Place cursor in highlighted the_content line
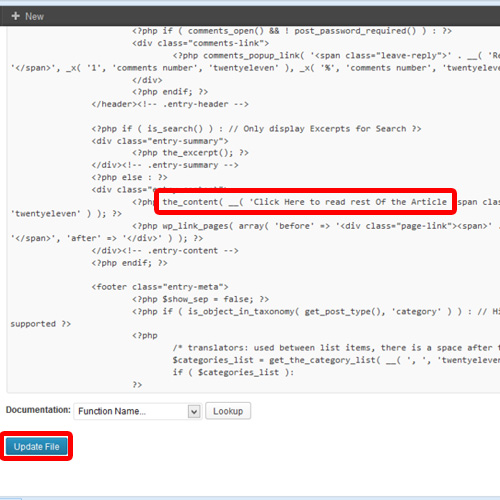This screenshot has height=500, width=500. coord(305,202)
